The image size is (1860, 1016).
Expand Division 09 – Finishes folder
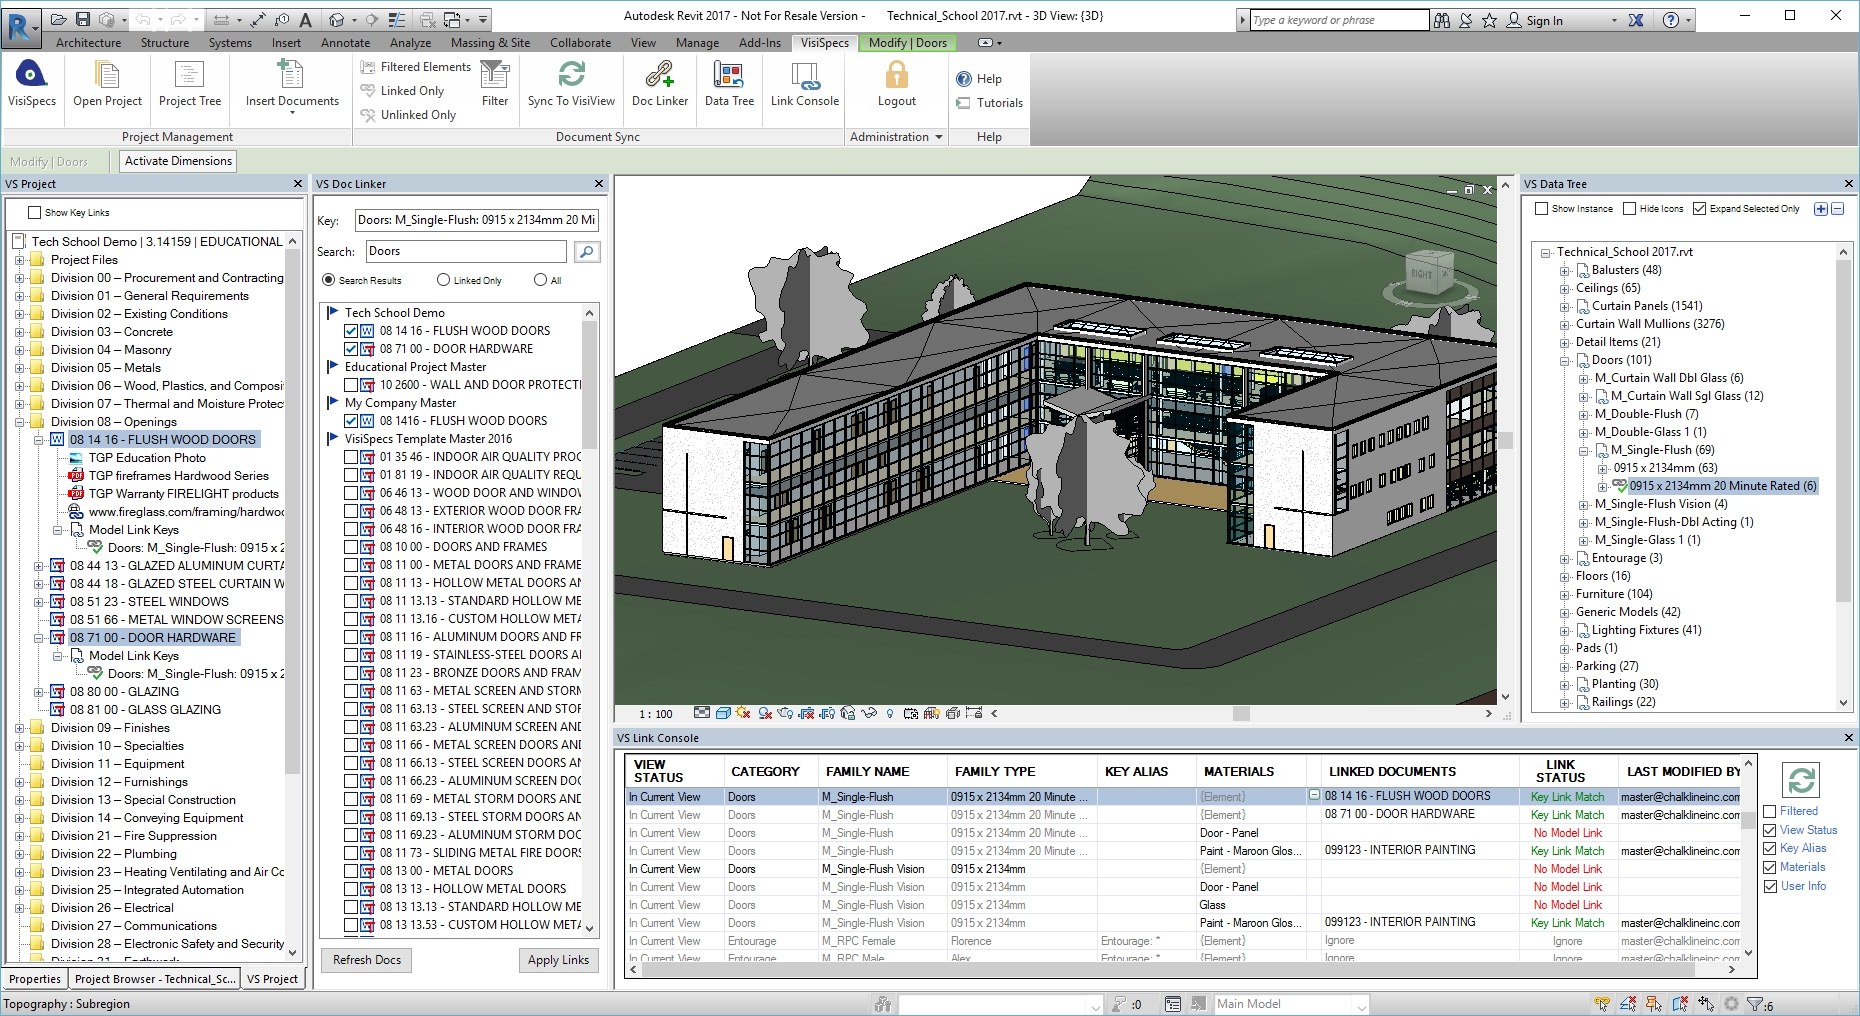(19, 728)
